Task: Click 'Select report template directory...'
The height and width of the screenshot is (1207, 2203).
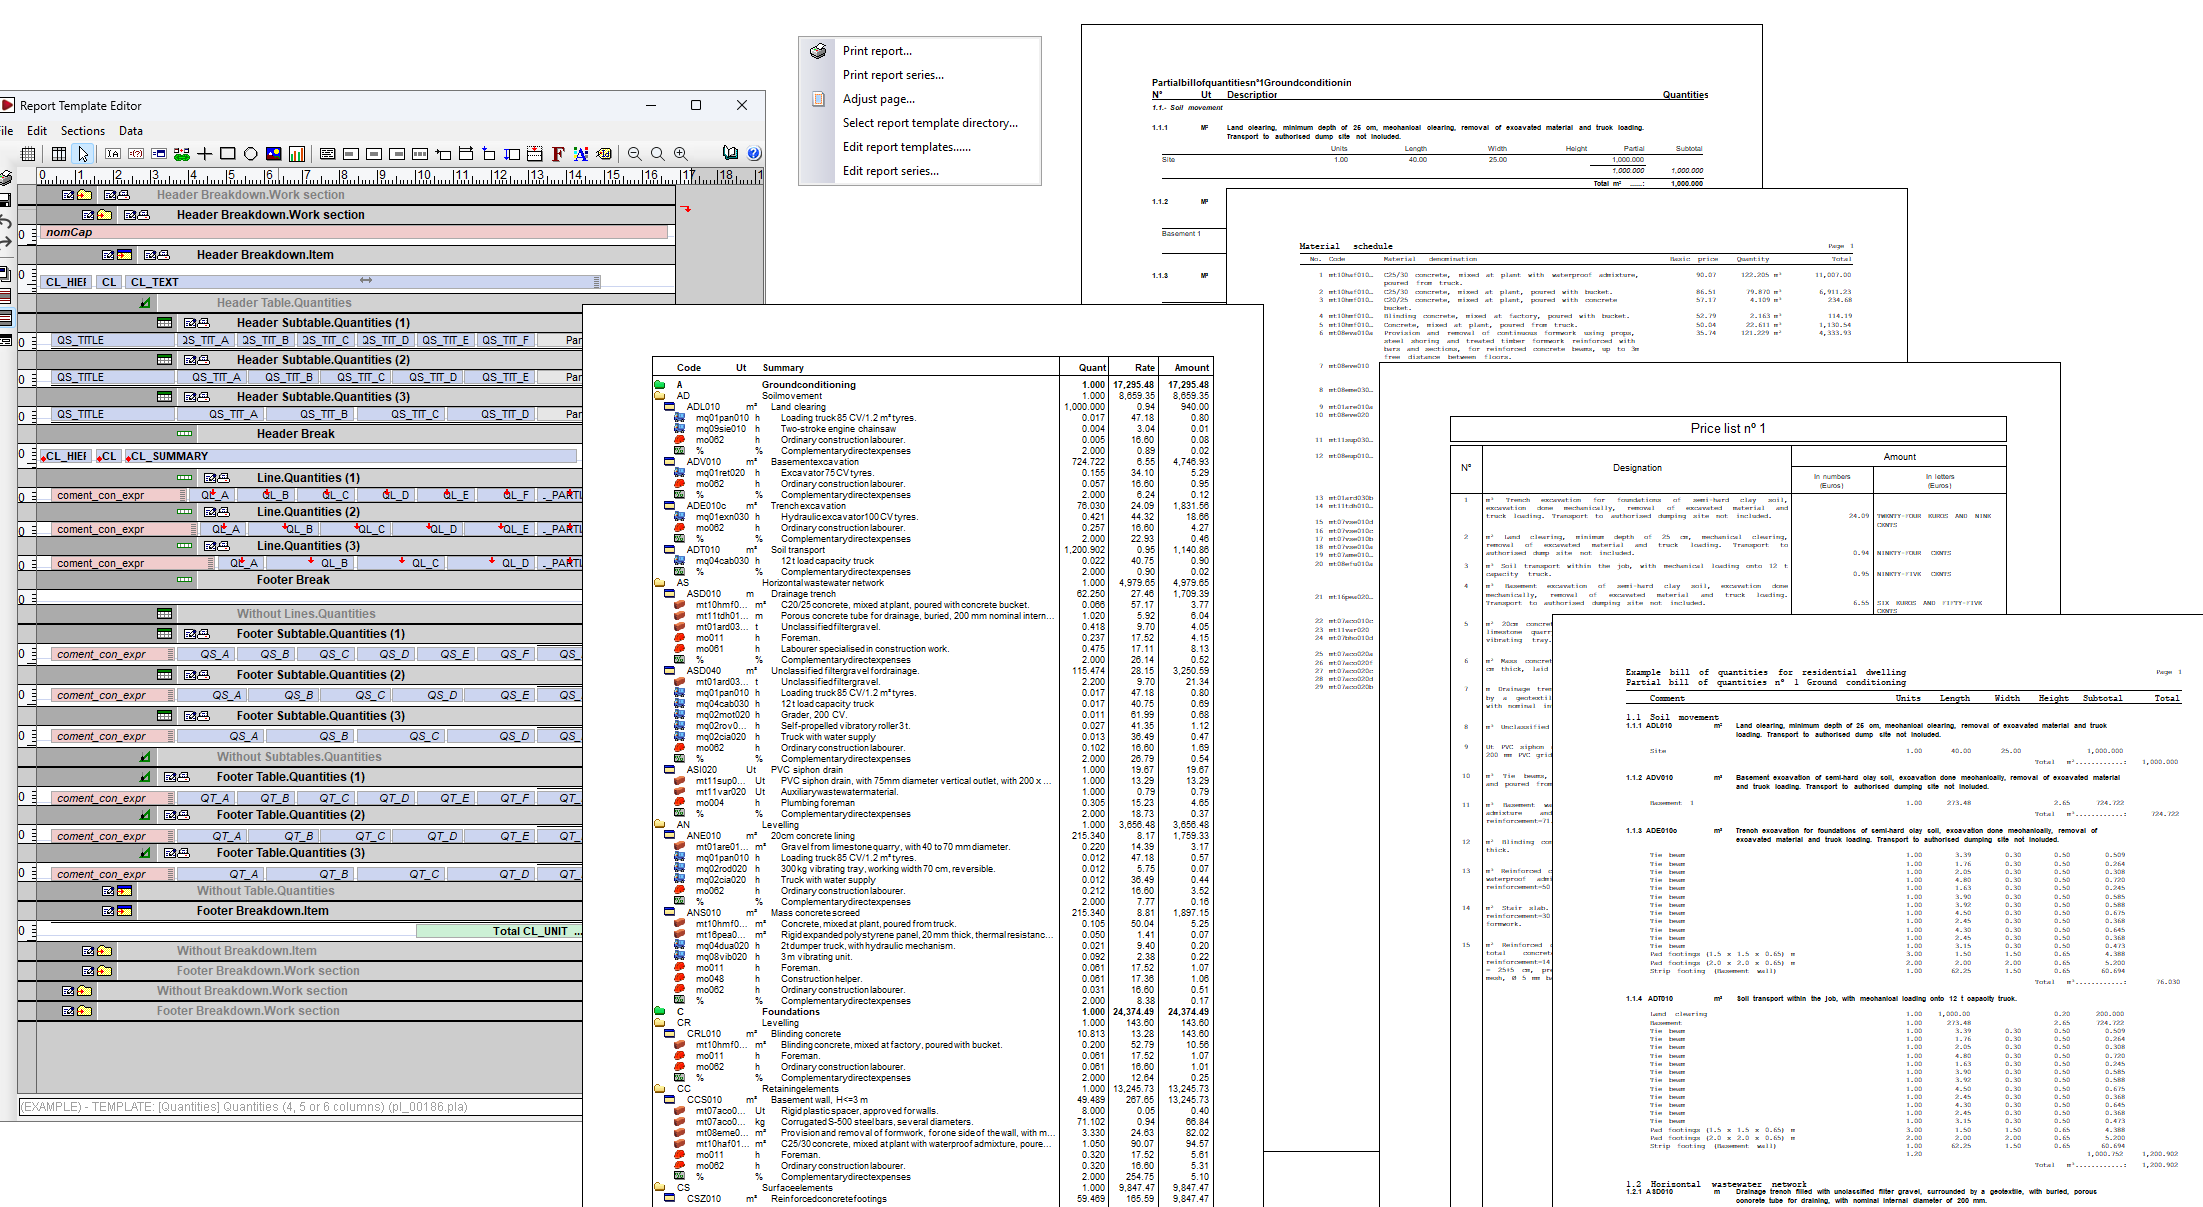Action: [929, 123]
